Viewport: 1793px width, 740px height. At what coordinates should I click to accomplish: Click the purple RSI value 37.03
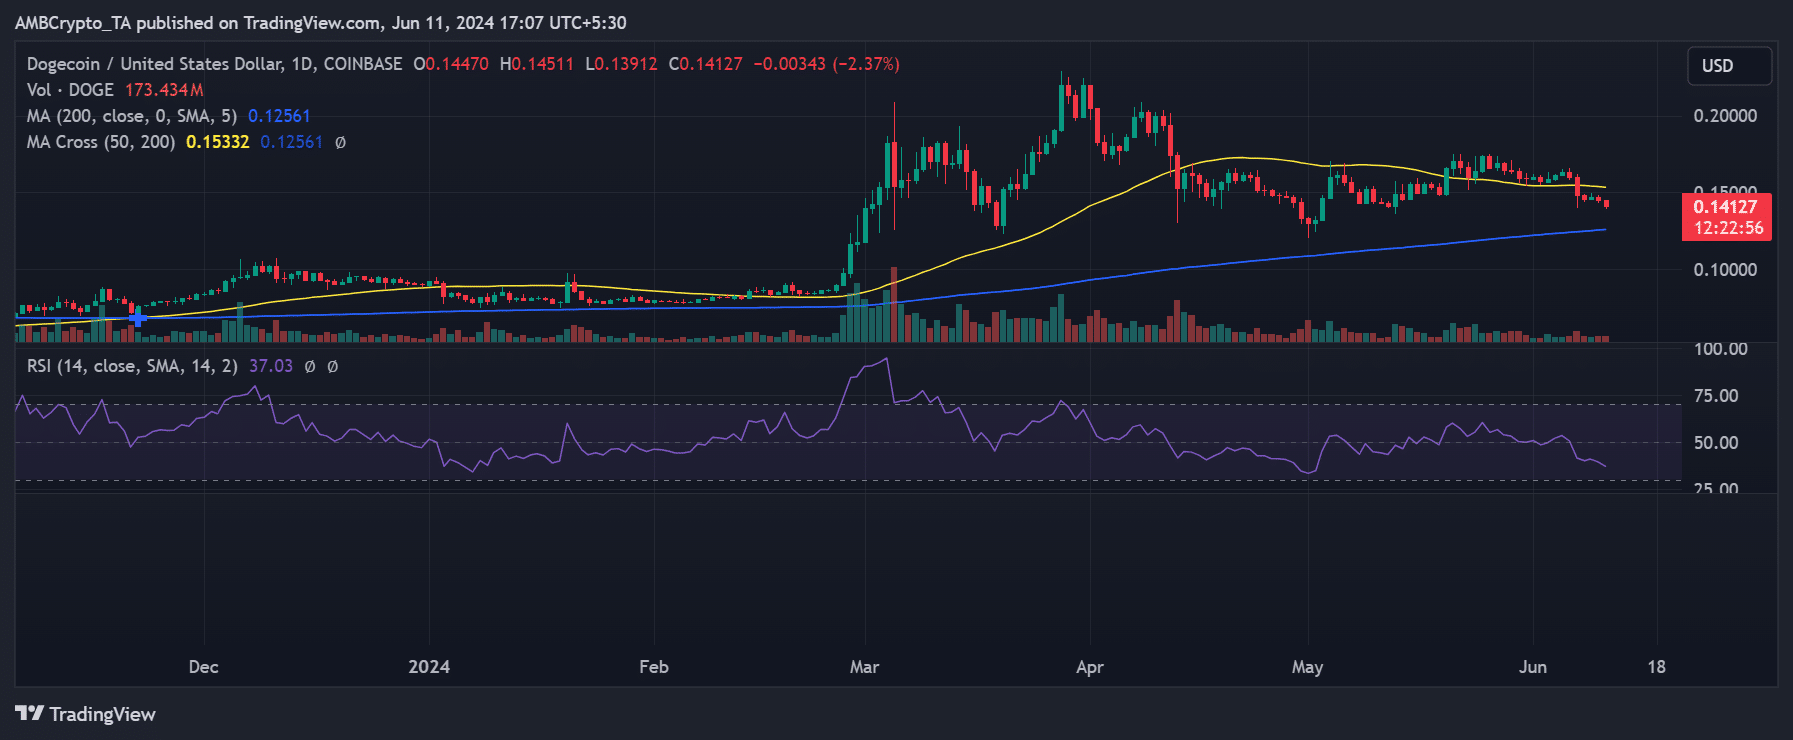[x=271, y=366]
